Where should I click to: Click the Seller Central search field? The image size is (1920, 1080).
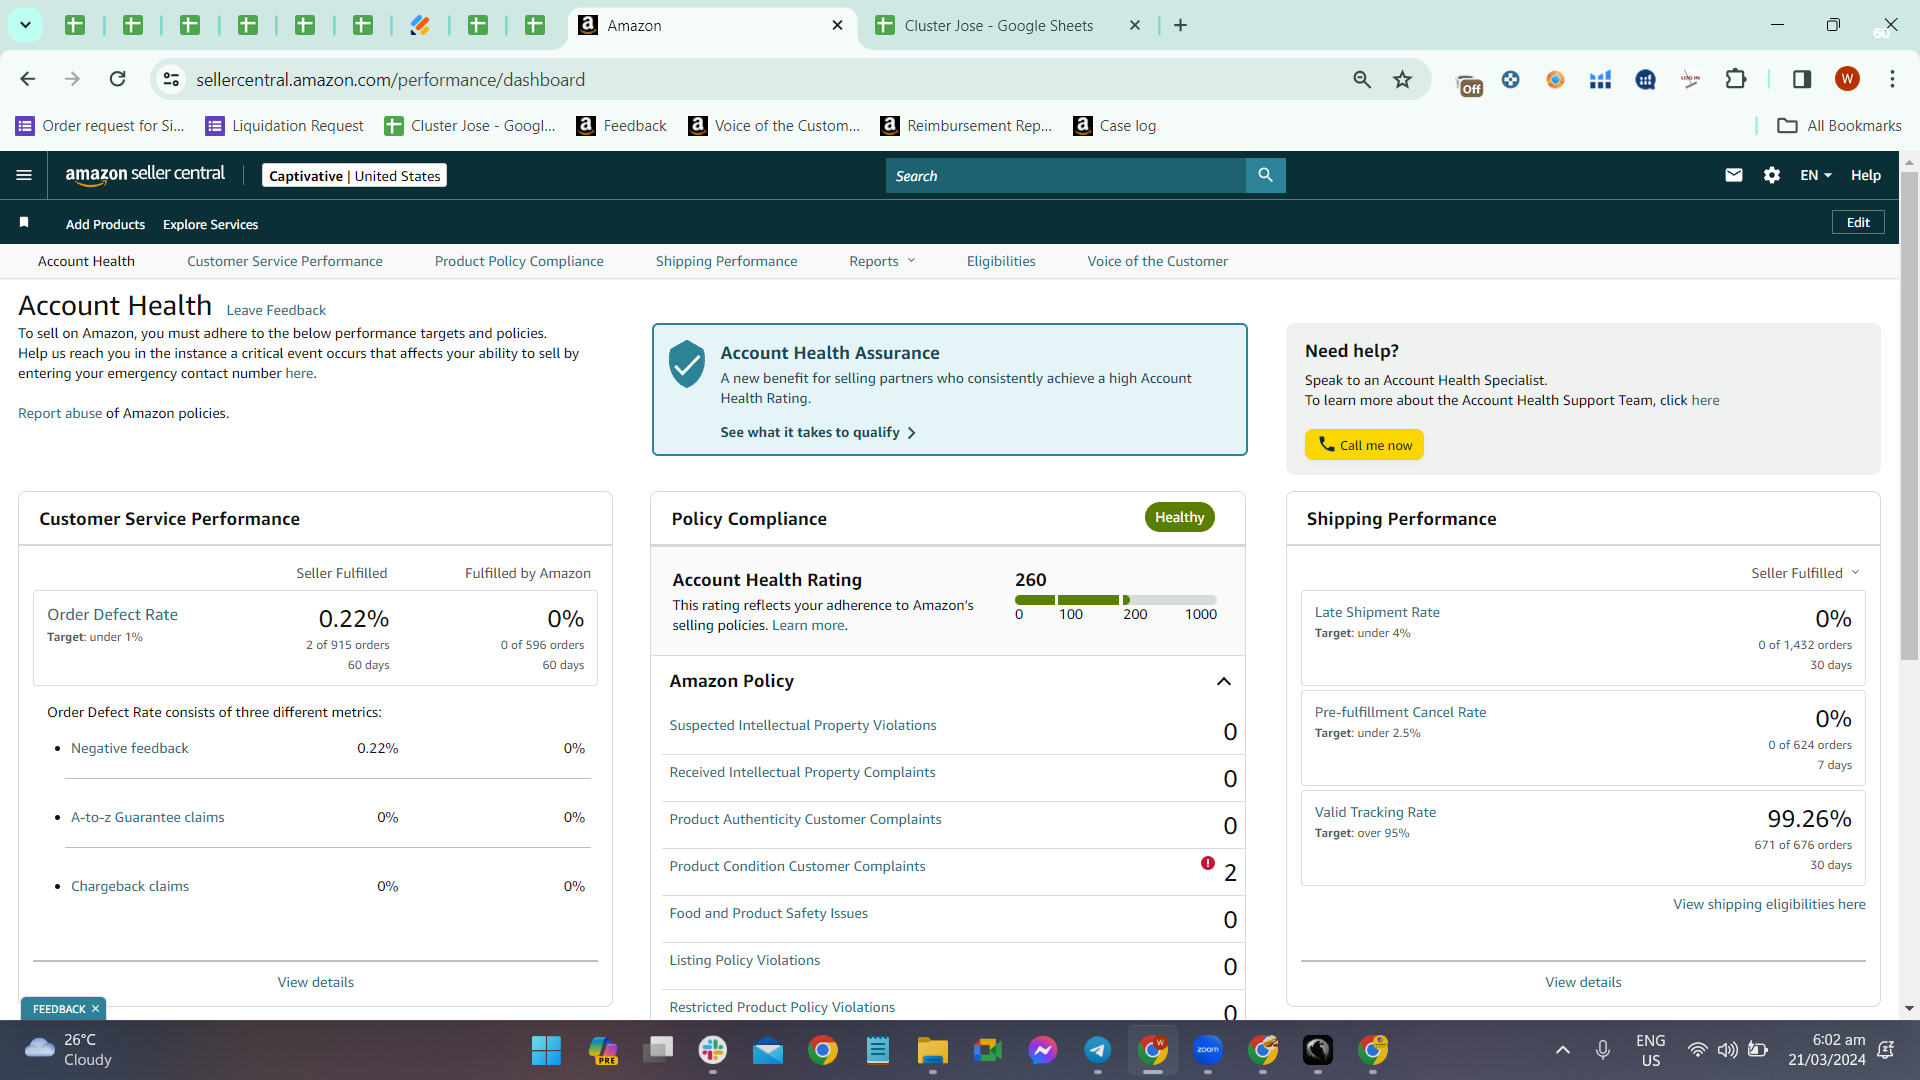pos(1066,175)
